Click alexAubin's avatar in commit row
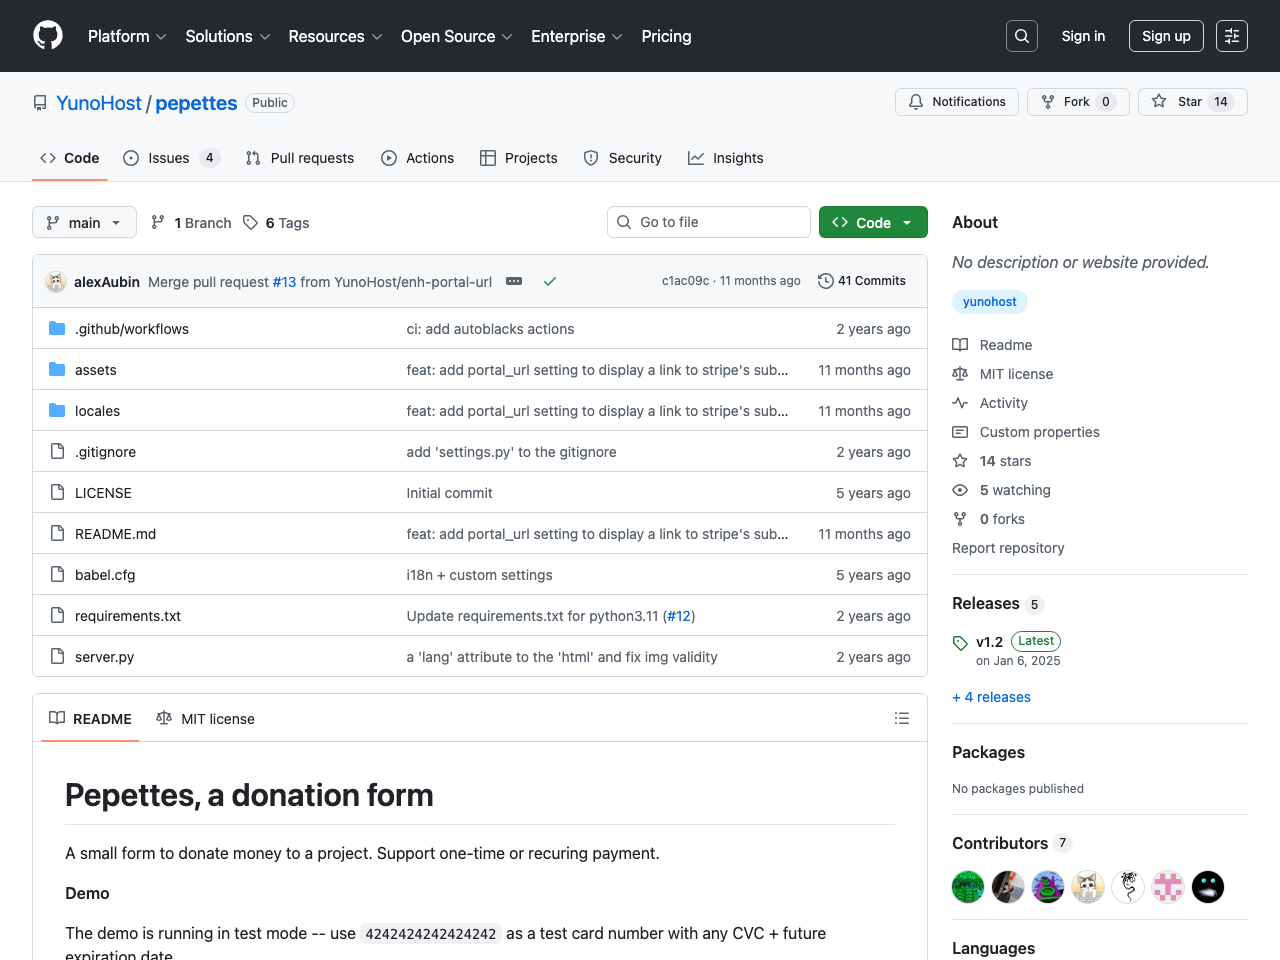 click(56, 282)
